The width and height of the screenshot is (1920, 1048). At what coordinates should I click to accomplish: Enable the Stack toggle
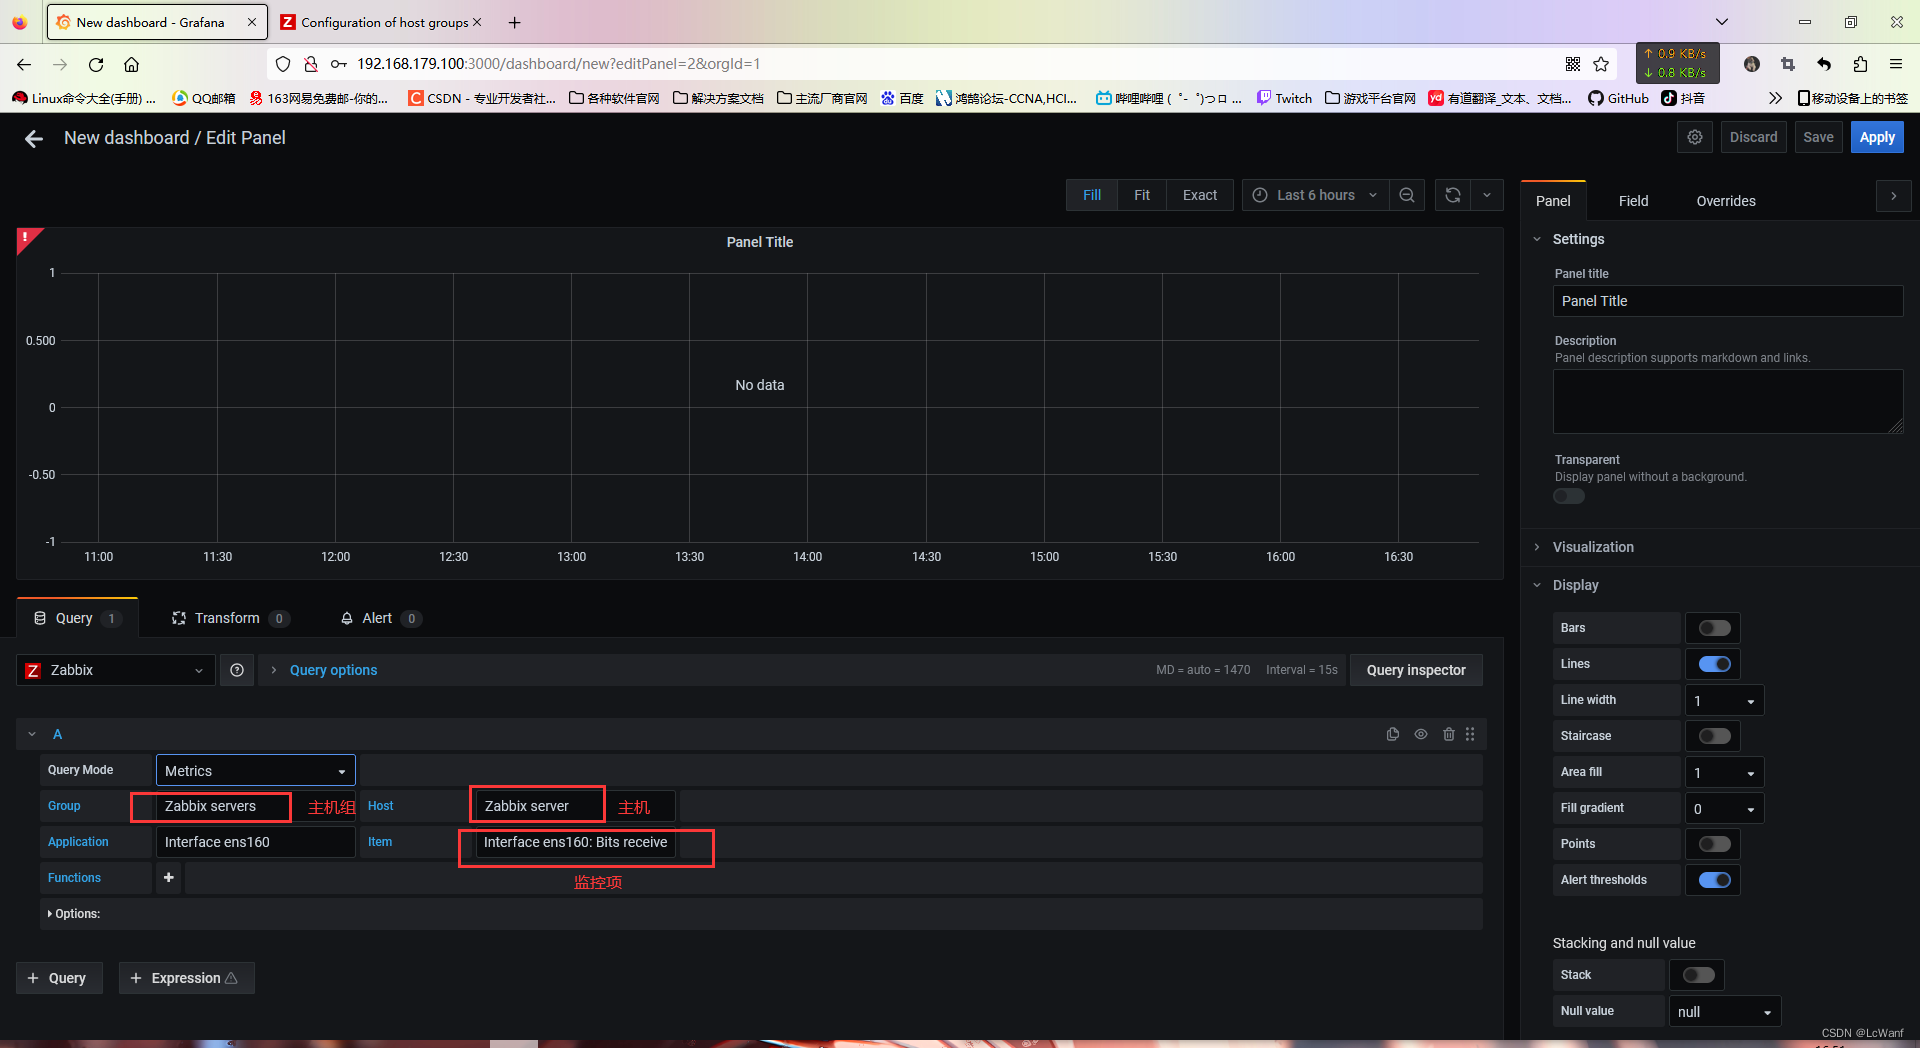click(x=1698, y=975)
